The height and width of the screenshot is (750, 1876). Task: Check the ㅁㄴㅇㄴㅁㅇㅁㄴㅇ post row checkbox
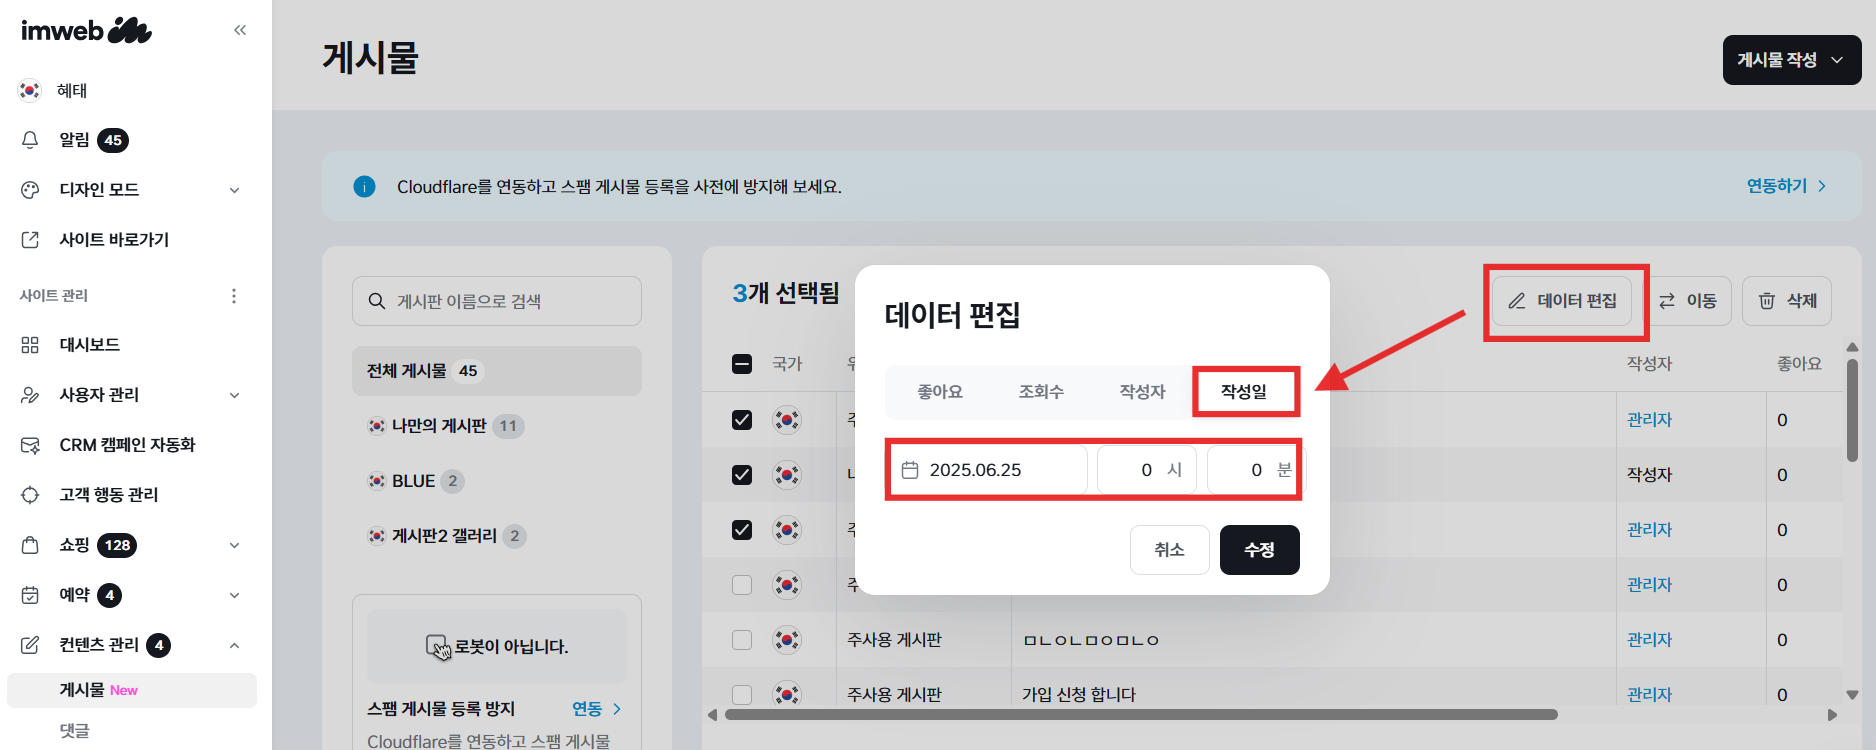point(742,640)
